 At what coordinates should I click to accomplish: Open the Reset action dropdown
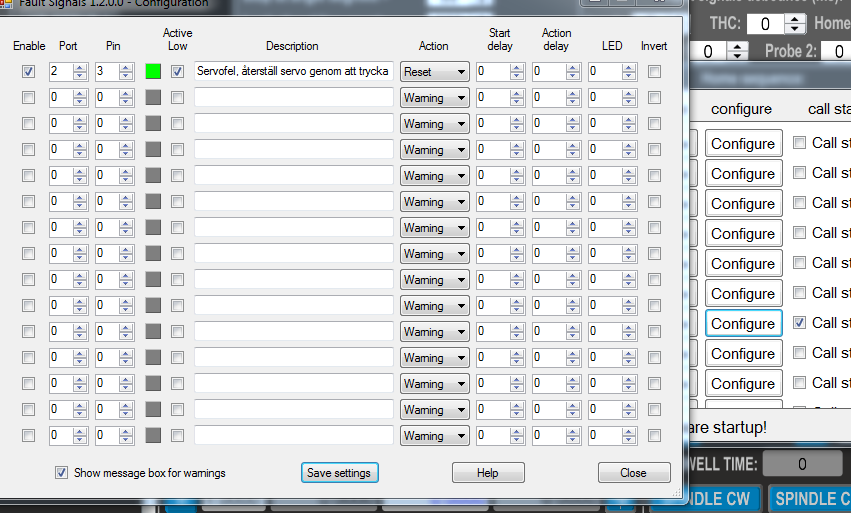[435, 72]
